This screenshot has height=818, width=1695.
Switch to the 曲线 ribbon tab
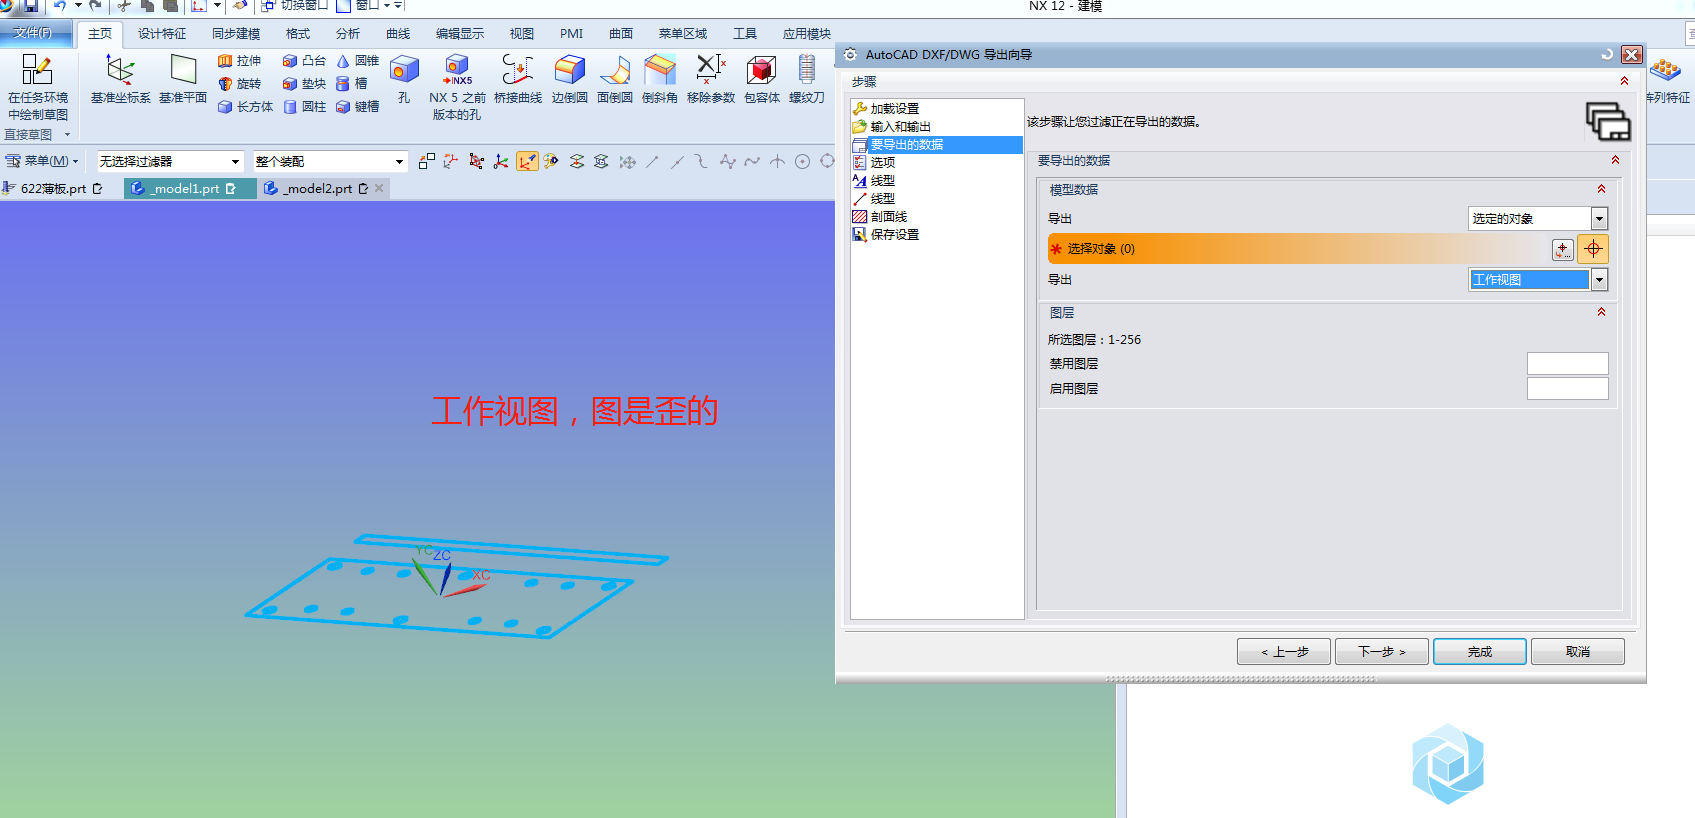point(398,34)
